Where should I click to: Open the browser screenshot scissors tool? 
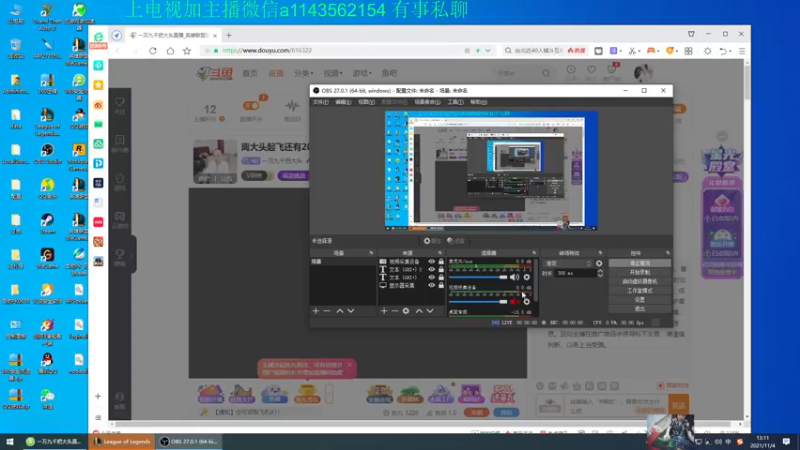[632, 51]
